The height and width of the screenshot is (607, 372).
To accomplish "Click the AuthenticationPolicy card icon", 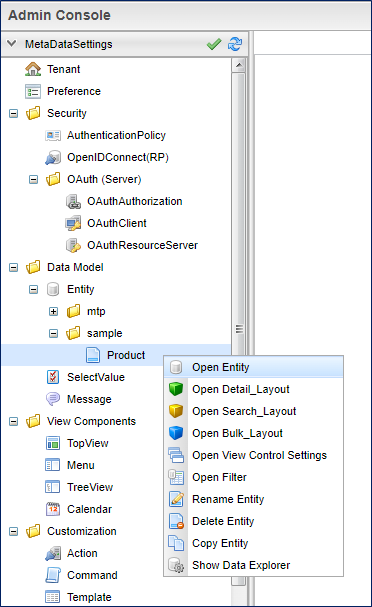I will pos(53,135).
